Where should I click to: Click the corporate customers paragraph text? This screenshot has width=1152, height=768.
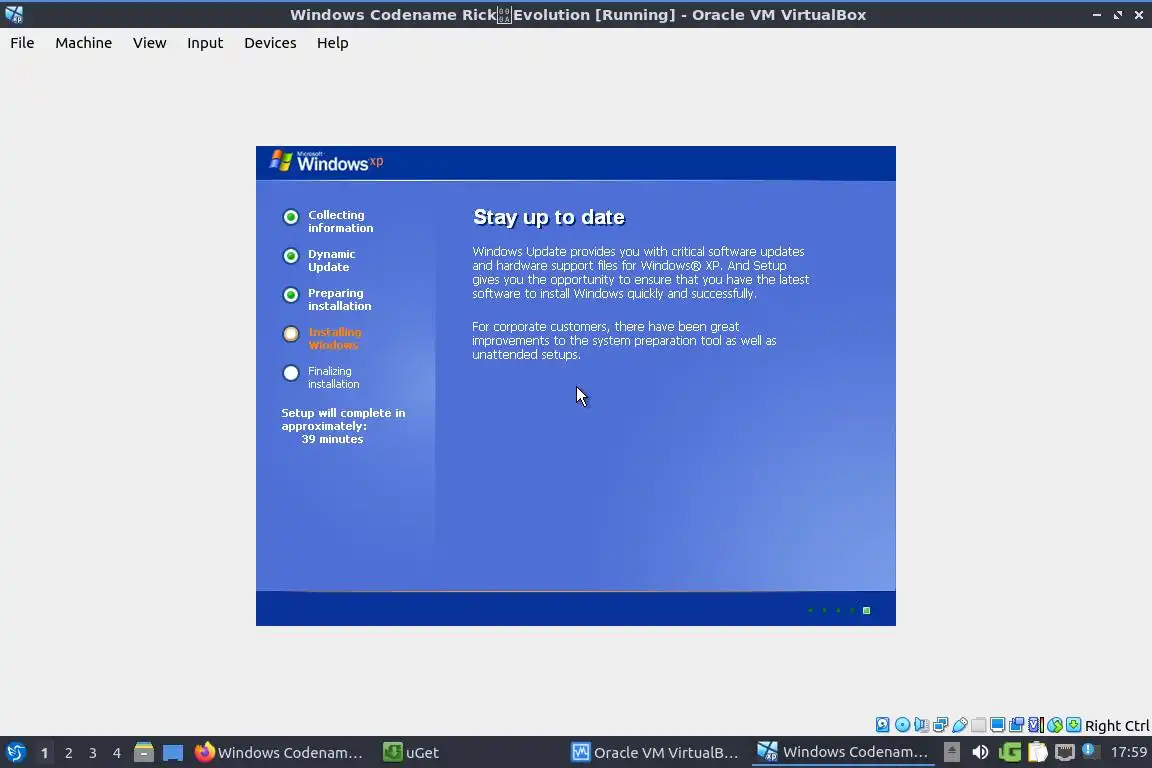(624, 340)
